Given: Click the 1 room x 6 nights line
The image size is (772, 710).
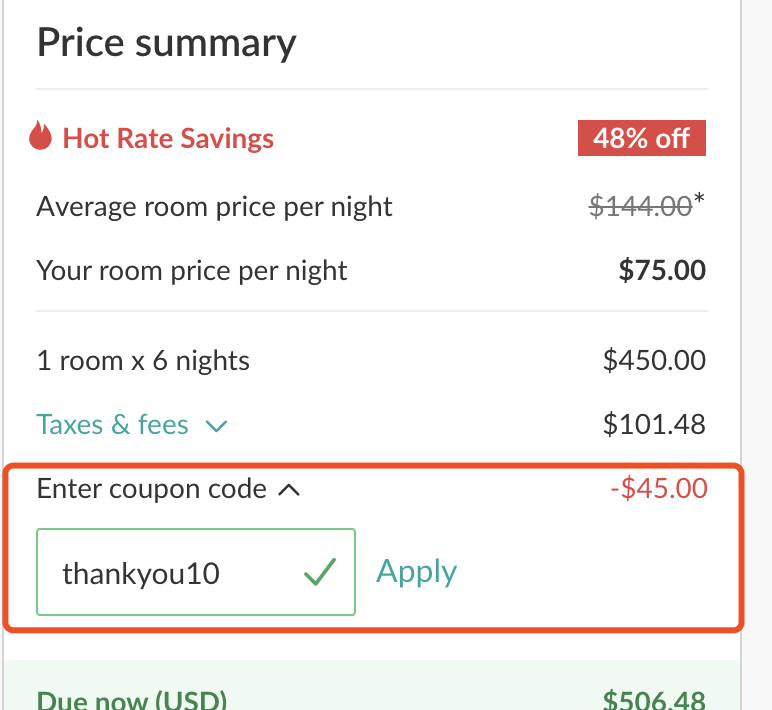Looking at the screenshot, I should (143, 361).
